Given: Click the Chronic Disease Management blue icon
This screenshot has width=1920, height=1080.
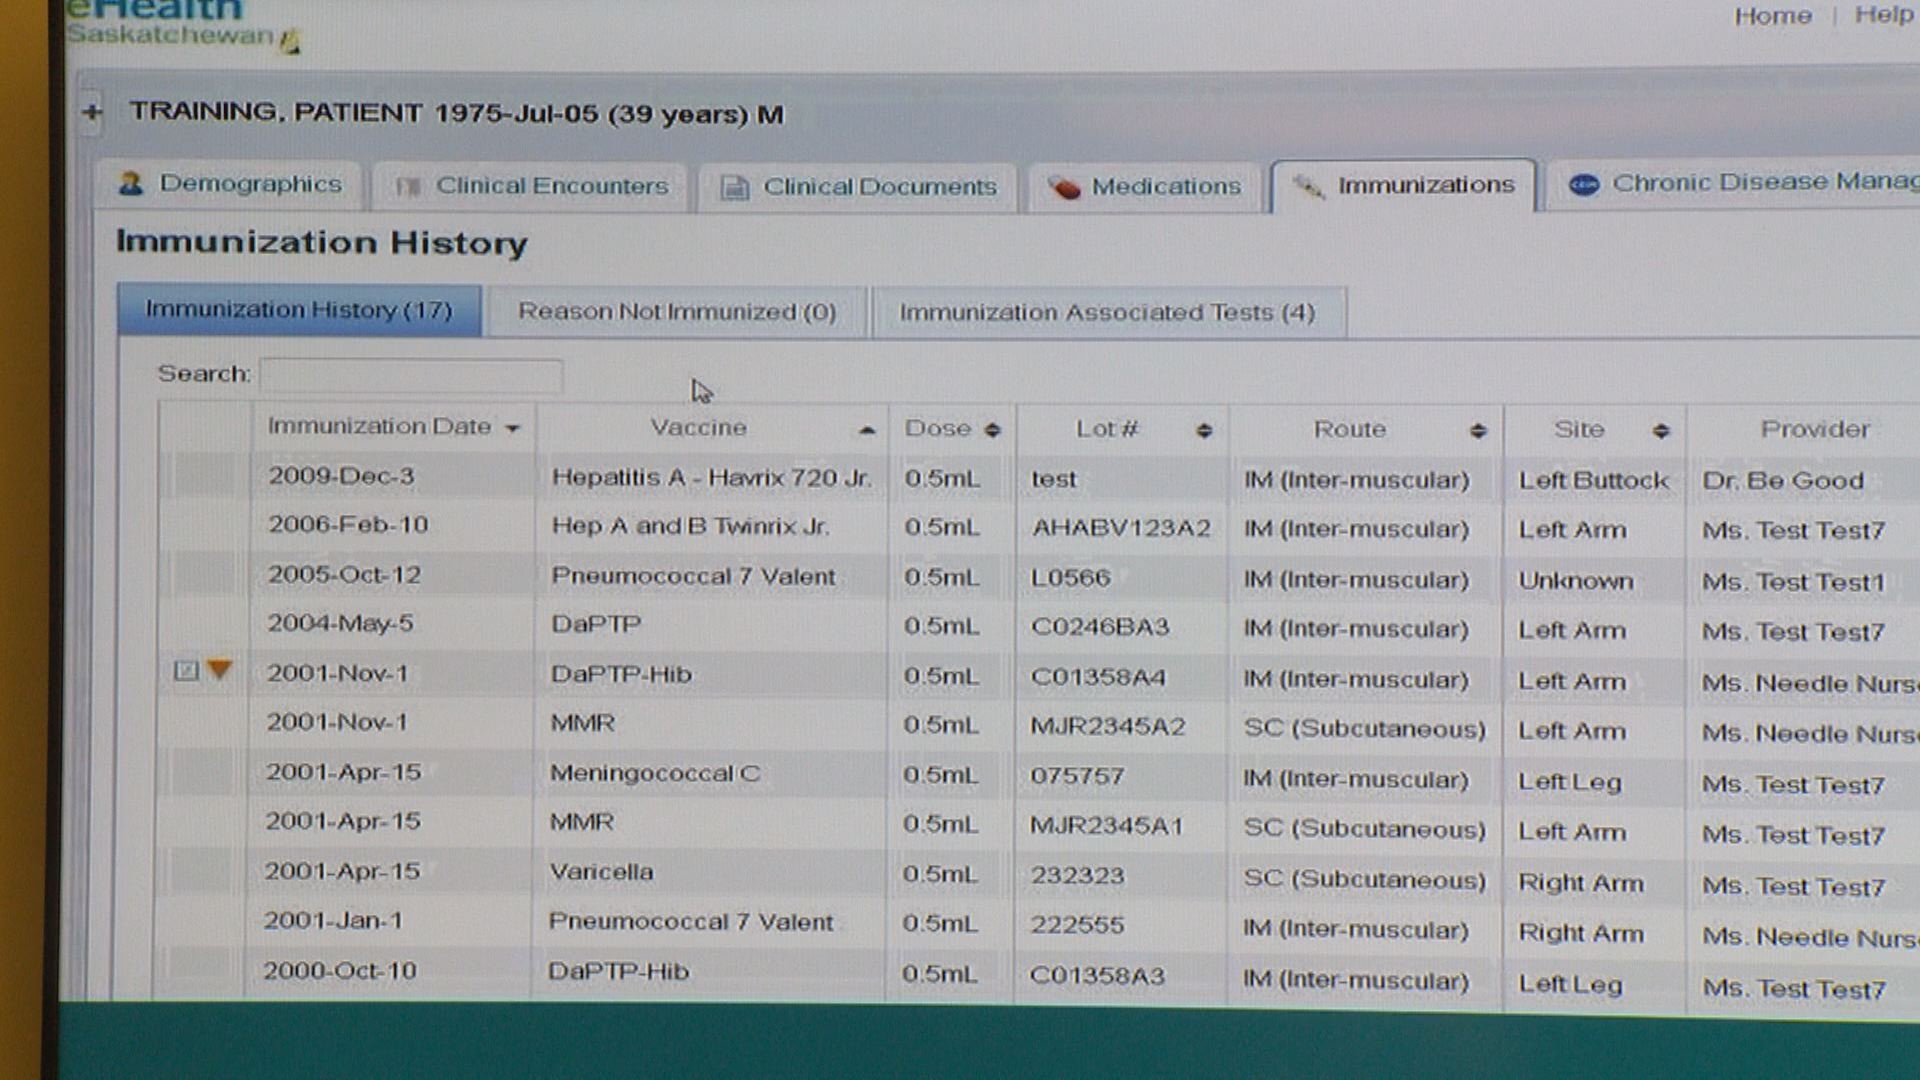Looking at the screenshot, I should [1583, 184].
